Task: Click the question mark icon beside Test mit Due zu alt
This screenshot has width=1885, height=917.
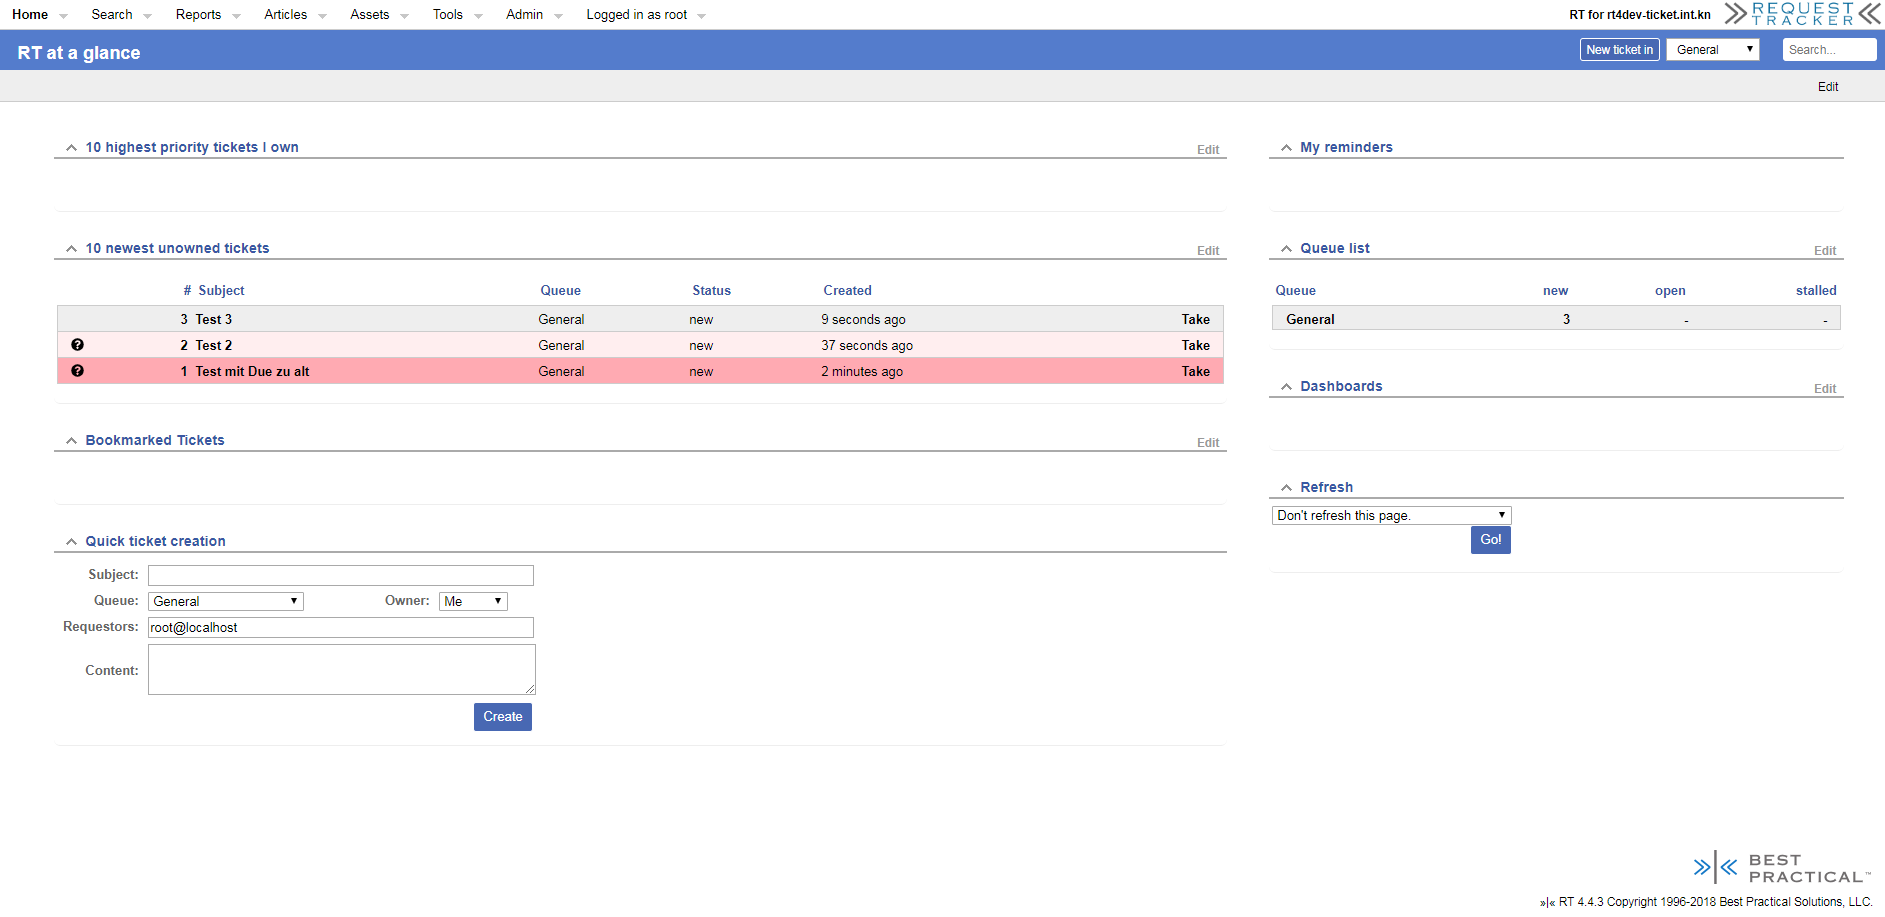Action: [77, 371]
